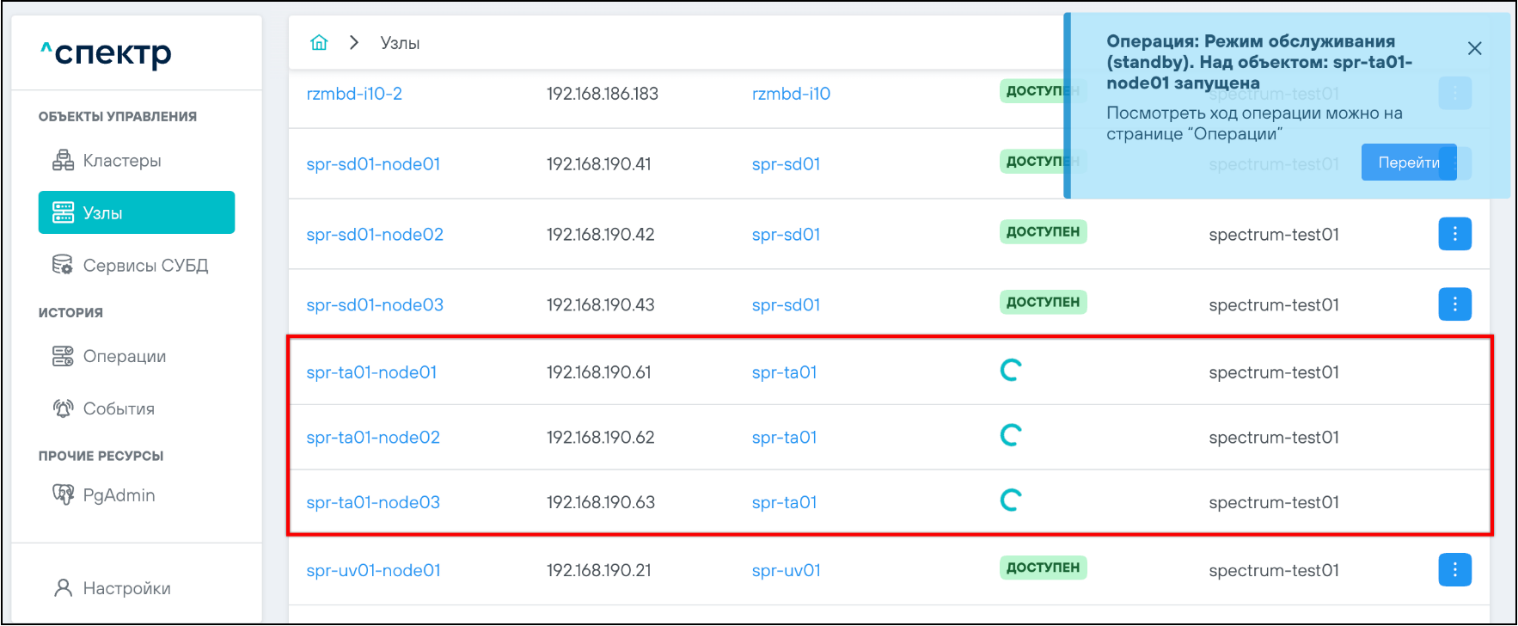1518x626 pixels.
Task: Open actions menu for spr-sd01-node03
Action: click(1454, 303)
